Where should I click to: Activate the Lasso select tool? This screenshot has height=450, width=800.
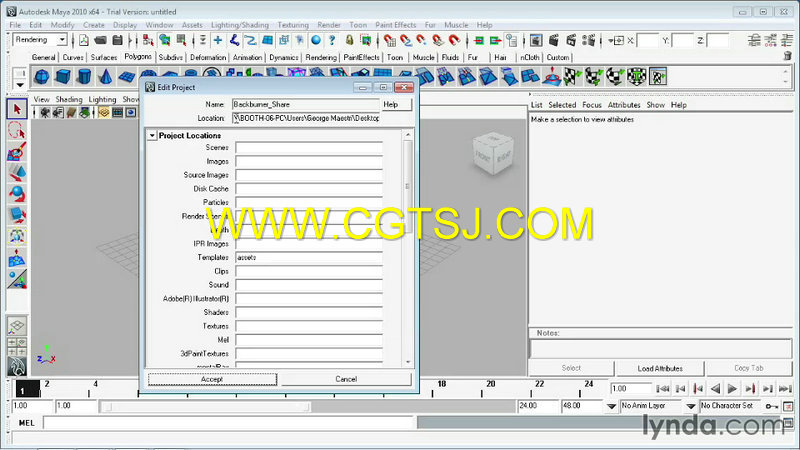17,131
